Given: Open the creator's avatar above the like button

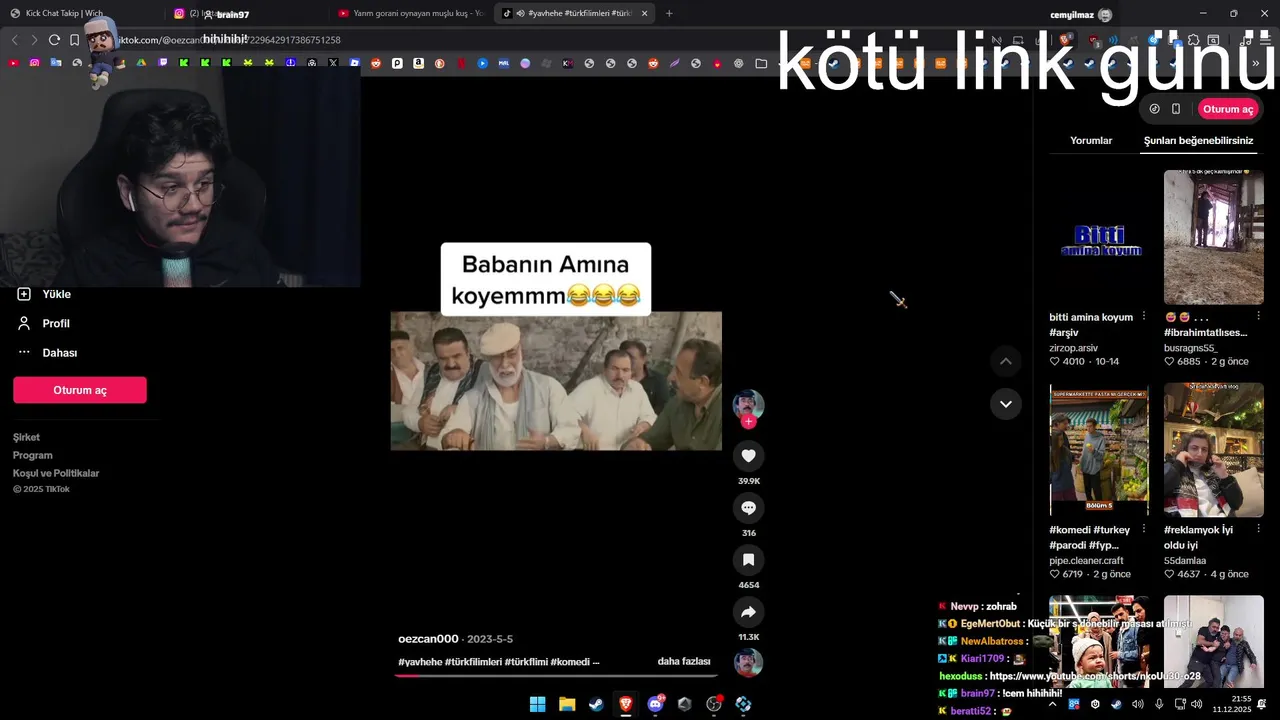Looking at the screenshot, I should (748, 404).
